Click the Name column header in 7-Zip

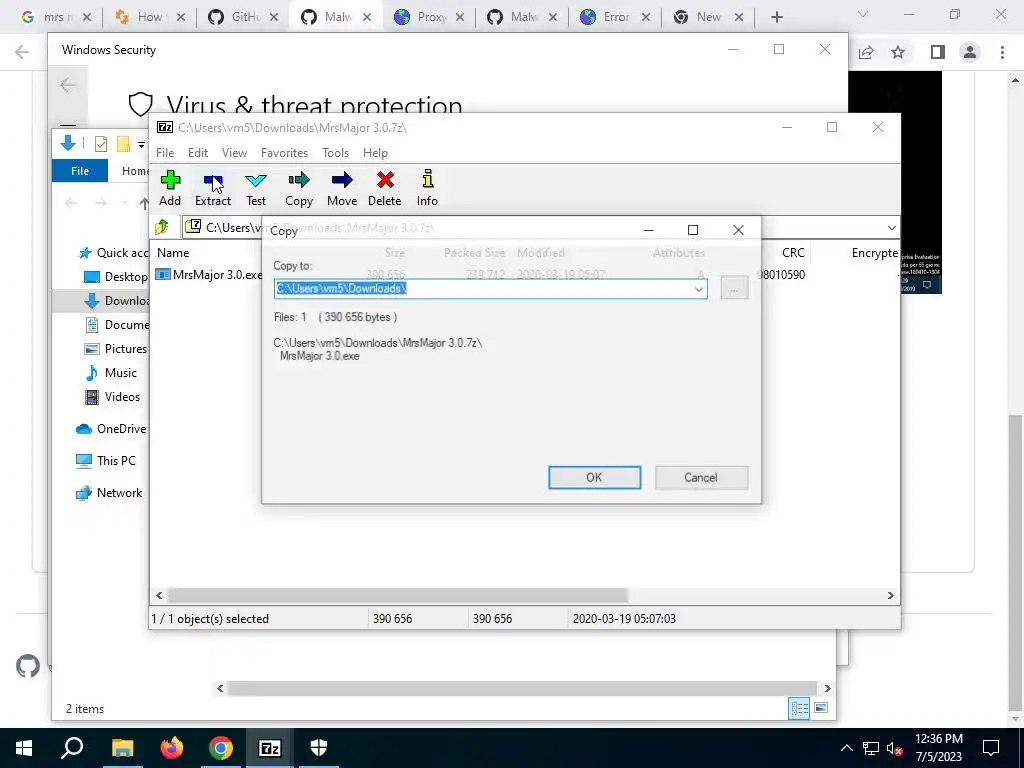[173, 253]
